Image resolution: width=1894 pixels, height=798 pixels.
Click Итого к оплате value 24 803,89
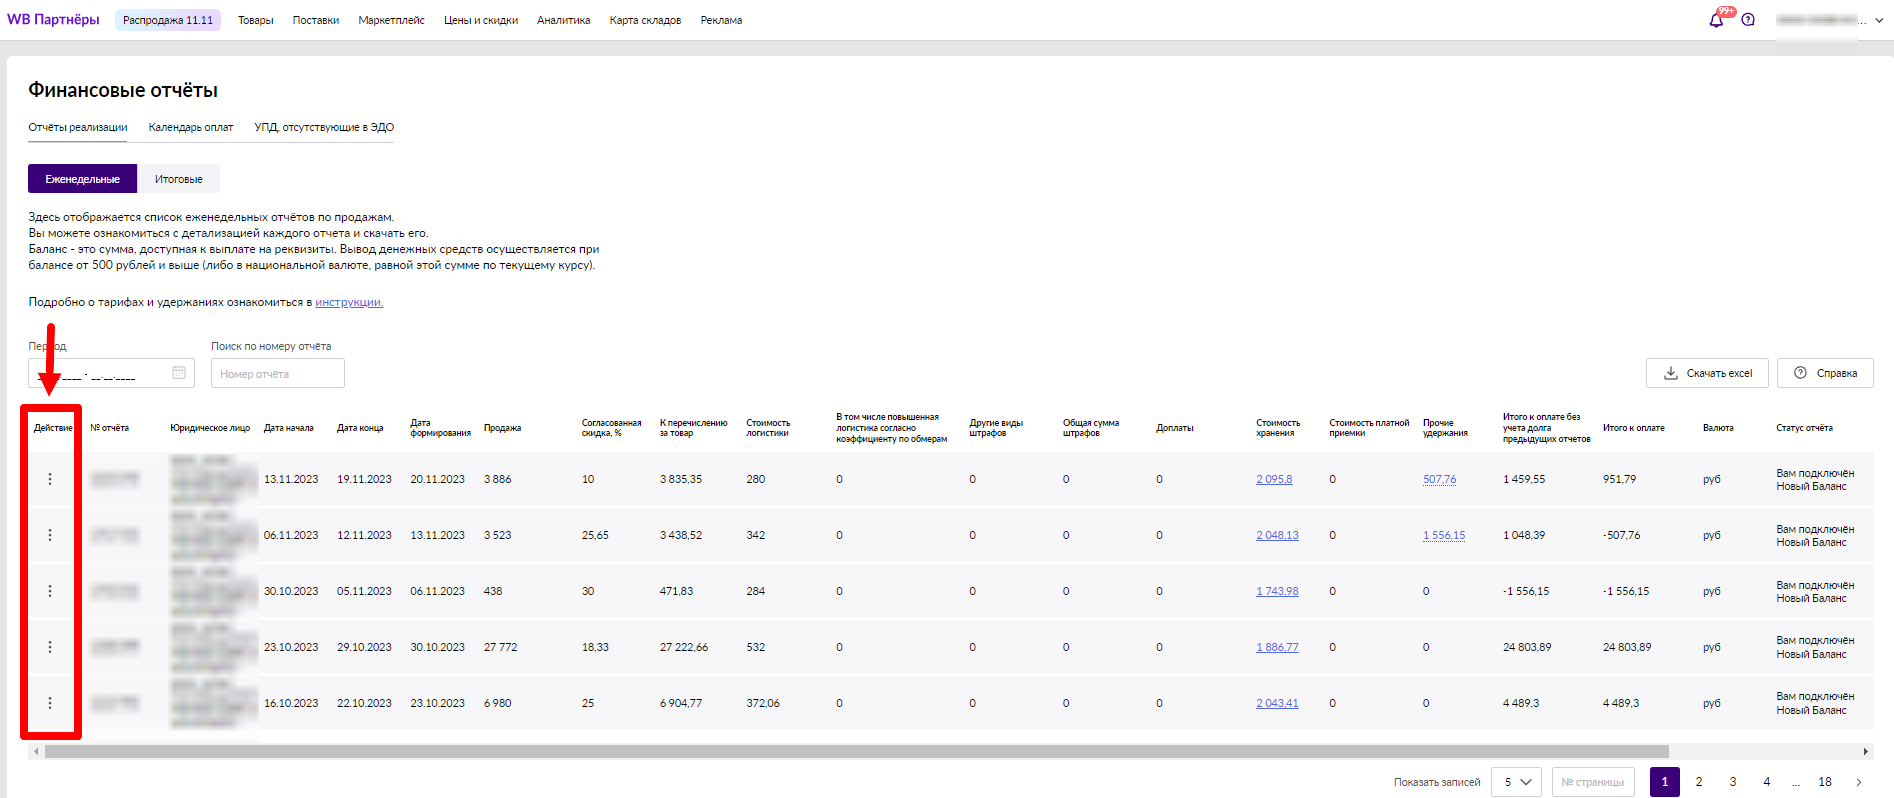pos(1627,647)
